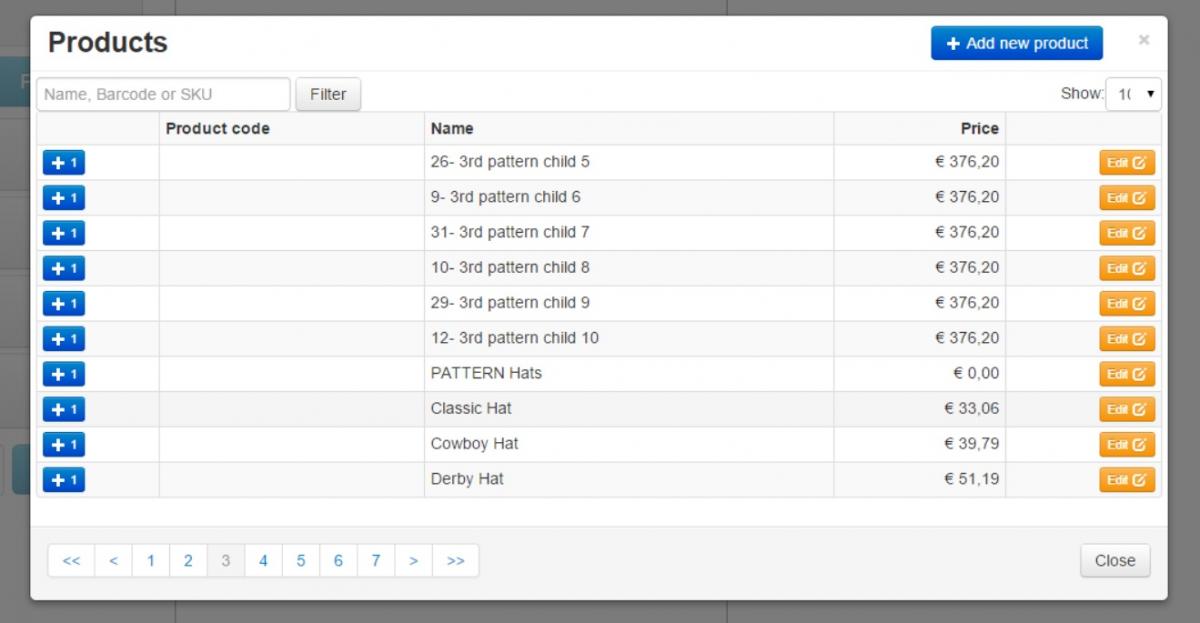Screen dimensions: 1200x623
Task: Edit the 26- 3rd pattern child 5 product
Action: coord(1127,163)
